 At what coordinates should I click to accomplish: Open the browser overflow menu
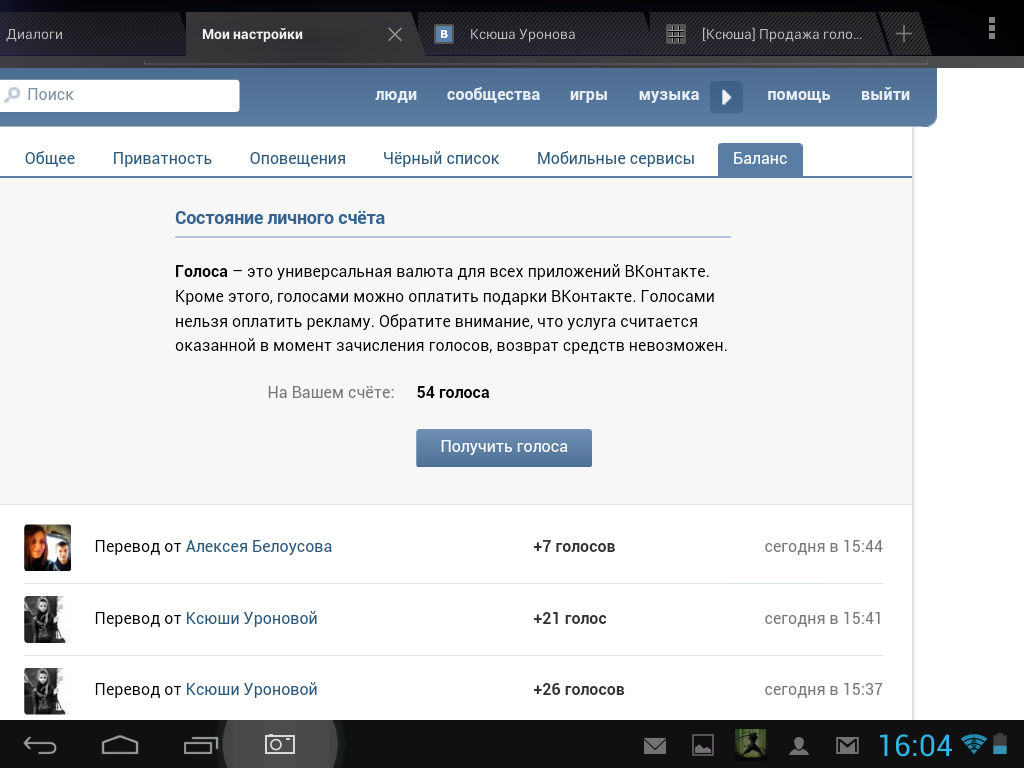991,29
